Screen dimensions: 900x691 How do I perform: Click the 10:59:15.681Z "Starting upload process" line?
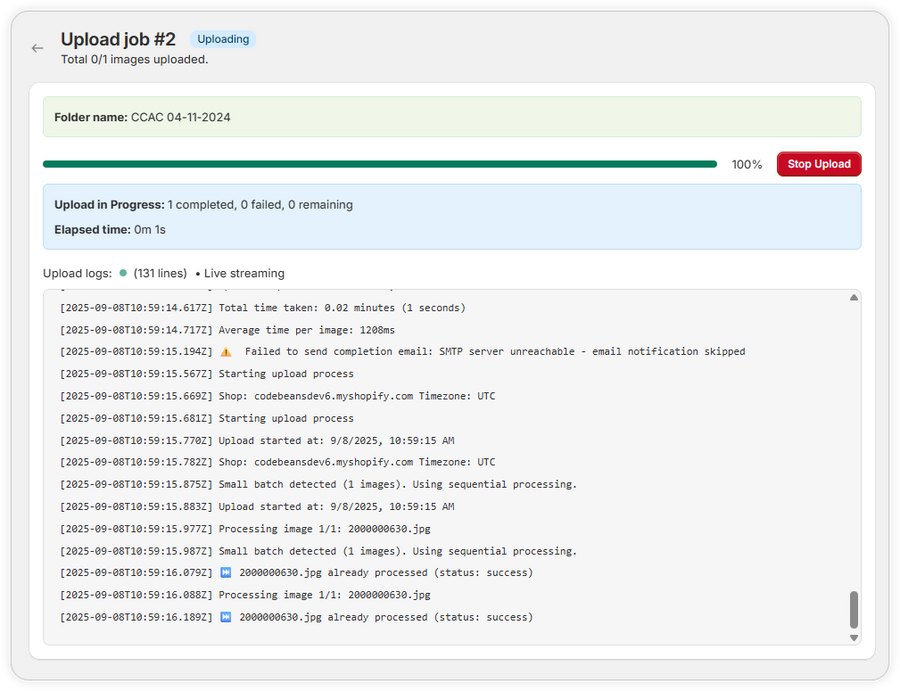(207, 418)
